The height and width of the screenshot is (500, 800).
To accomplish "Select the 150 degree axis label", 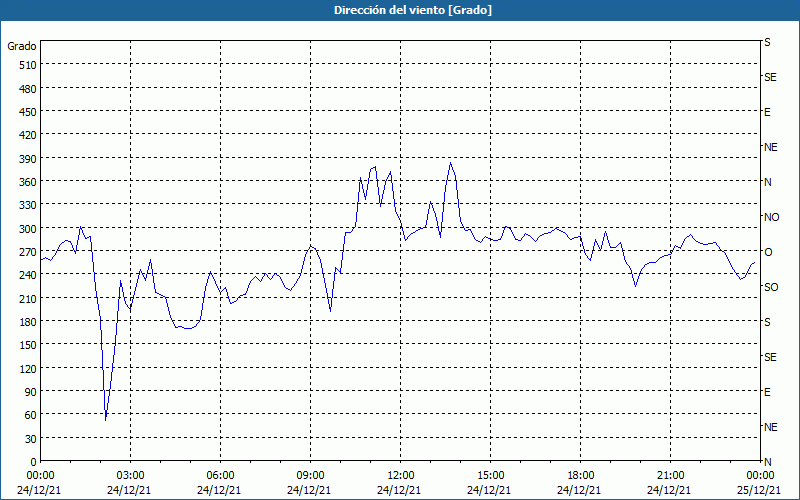I will coord(29,345).
